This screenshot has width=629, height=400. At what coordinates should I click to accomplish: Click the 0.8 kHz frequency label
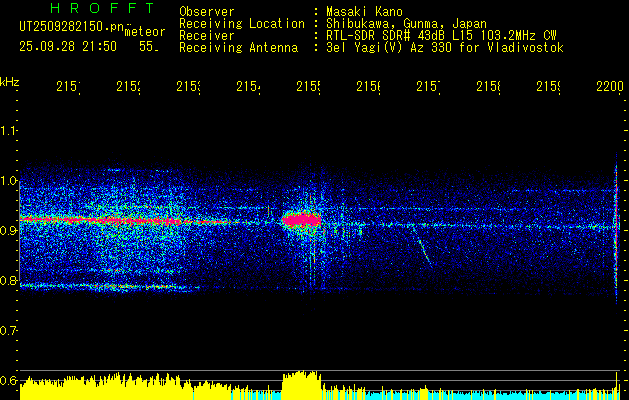pos(8,280)
